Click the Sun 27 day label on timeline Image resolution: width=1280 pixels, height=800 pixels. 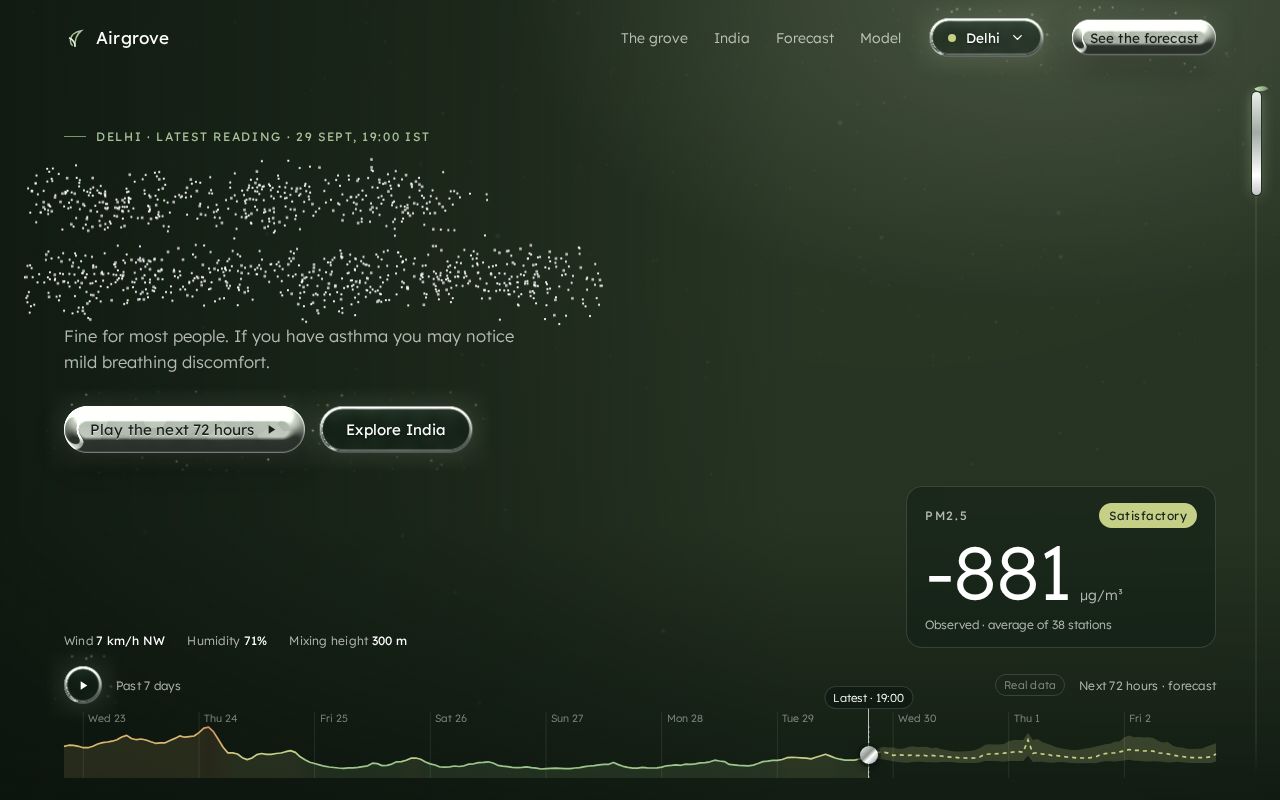tap(567, 718)
